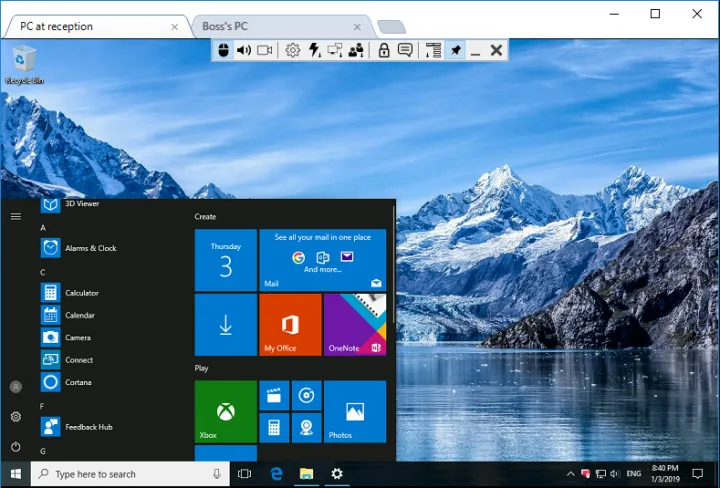Viewport: 720px width, 488px height.
Task: Open remote session settings gear
Action: tap(292, 50)
